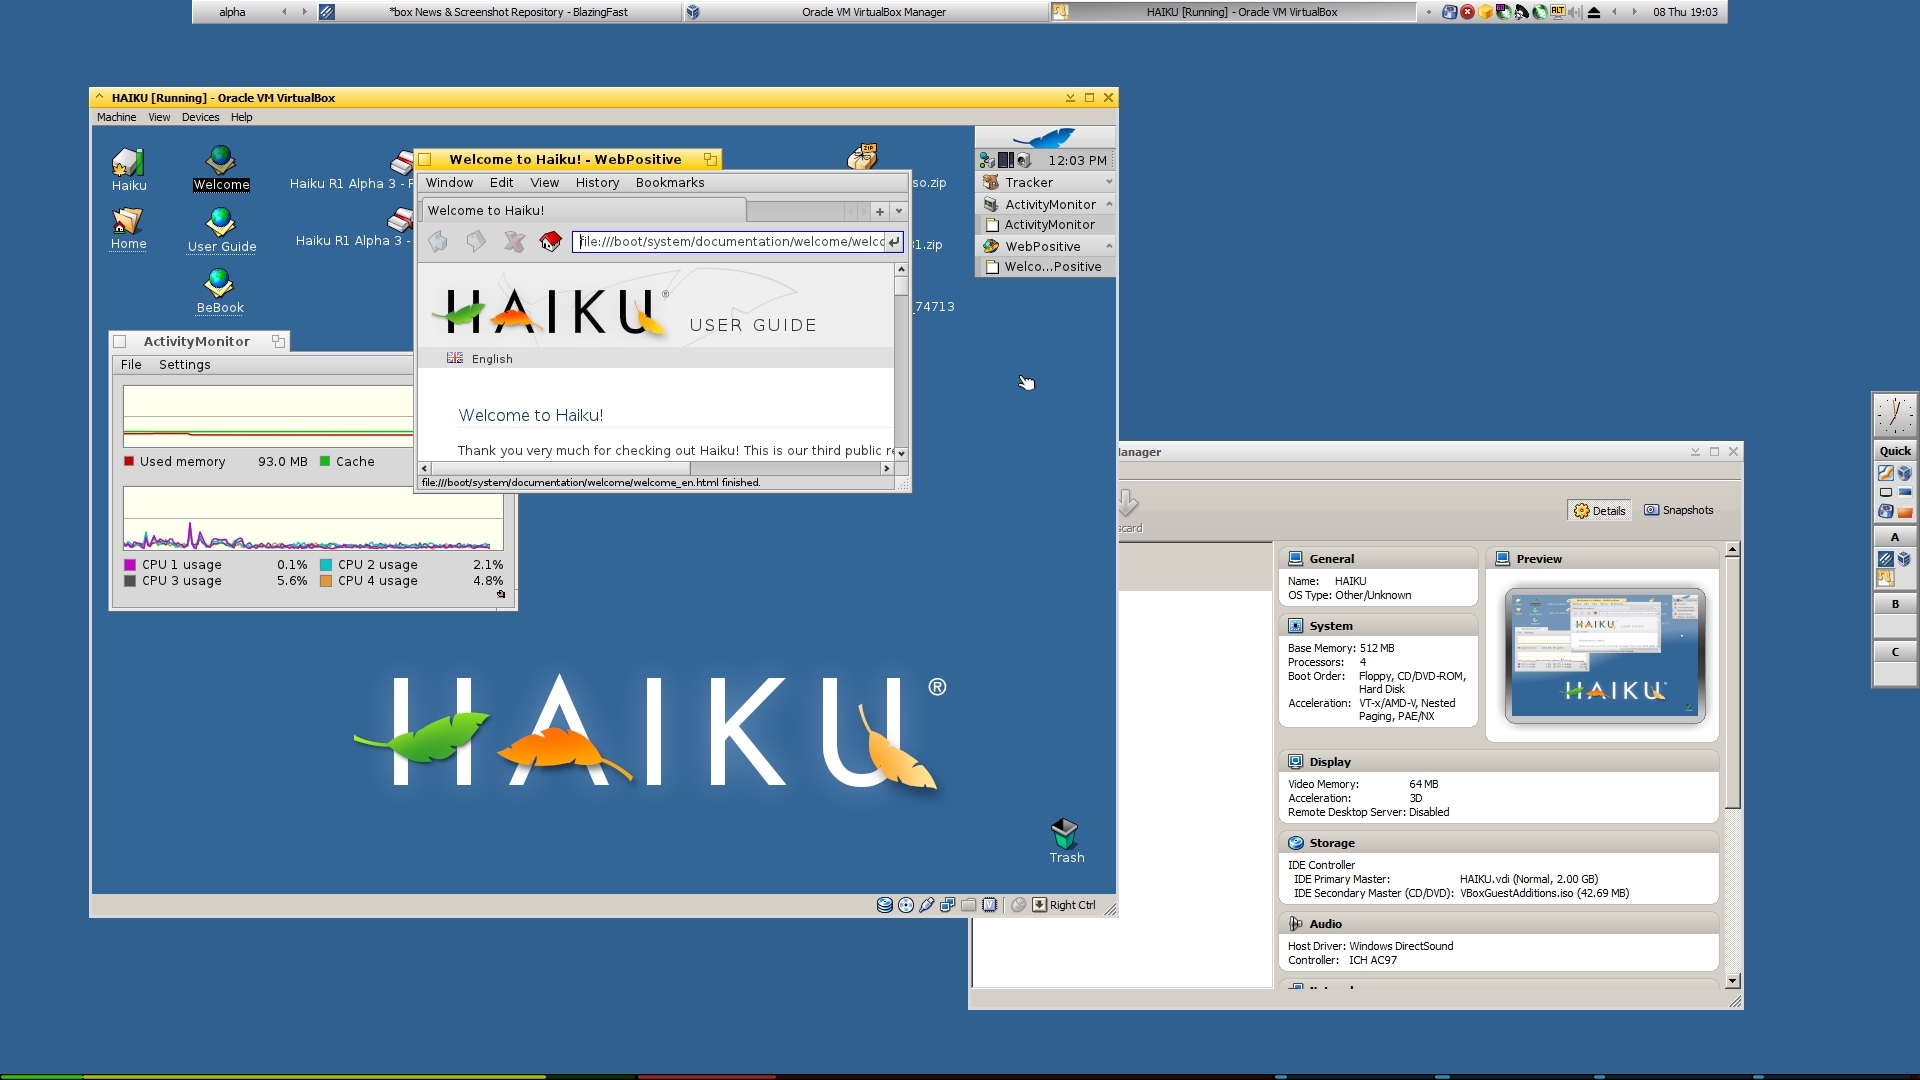Click ActivityMonitor window close square
Image resolution: width=1920 pixels, height=1080 pixels.
(x=120, y=342)
